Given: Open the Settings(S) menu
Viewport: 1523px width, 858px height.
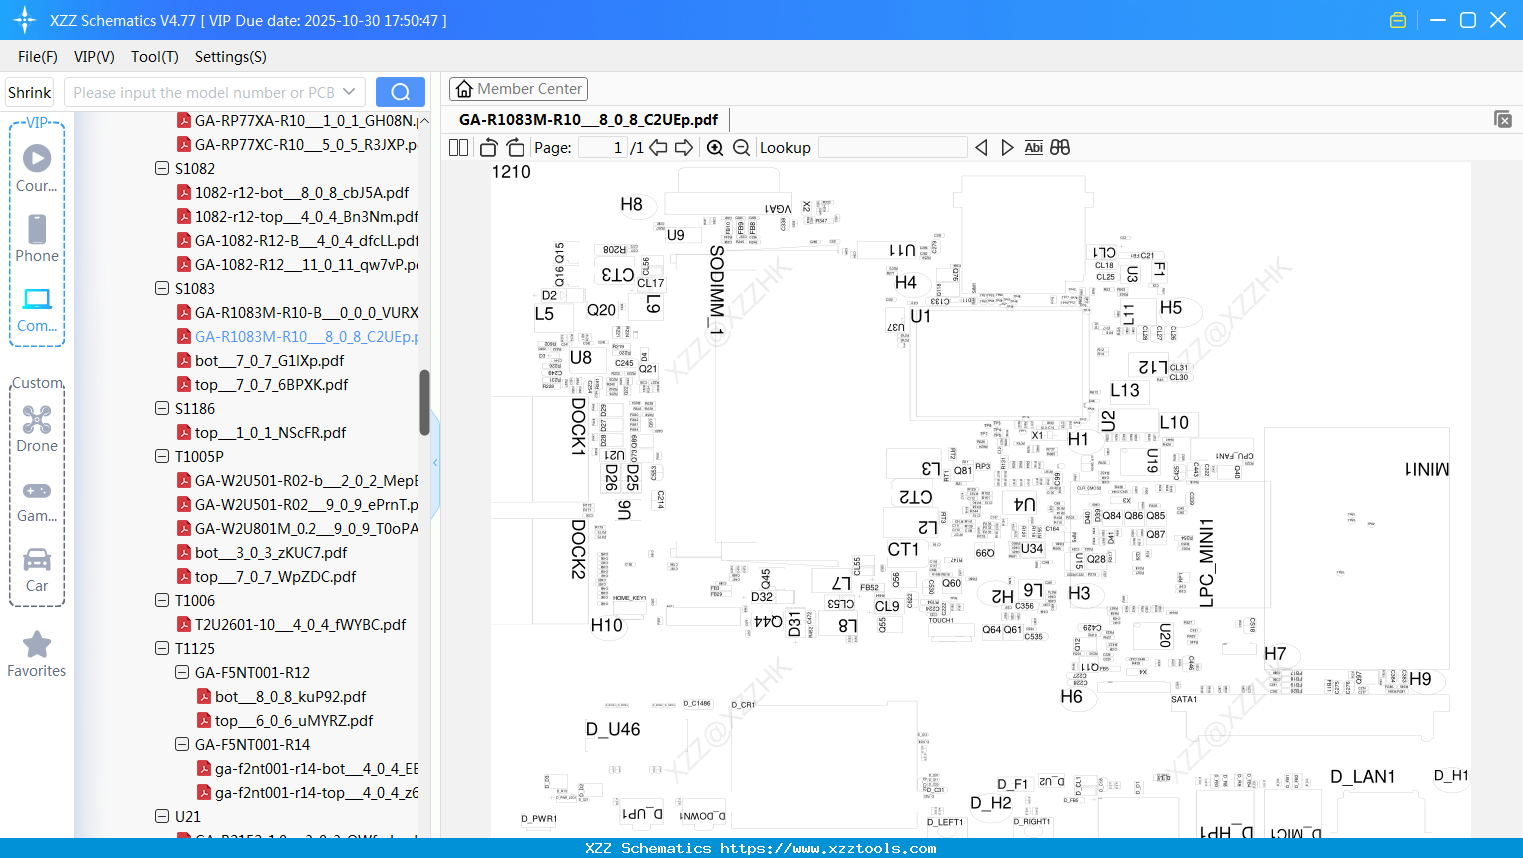Looking at the screenshot, I should [x=231, y=57].
